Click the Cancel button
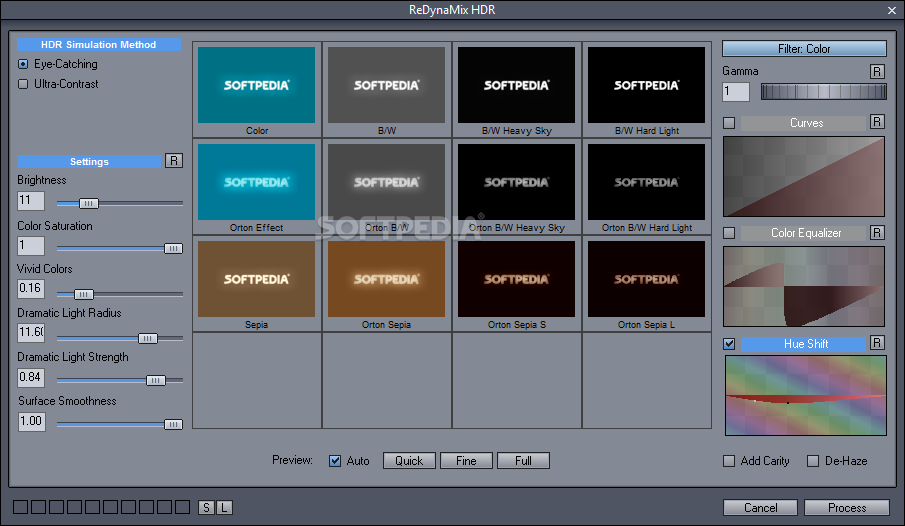 [x=760, y=508]
